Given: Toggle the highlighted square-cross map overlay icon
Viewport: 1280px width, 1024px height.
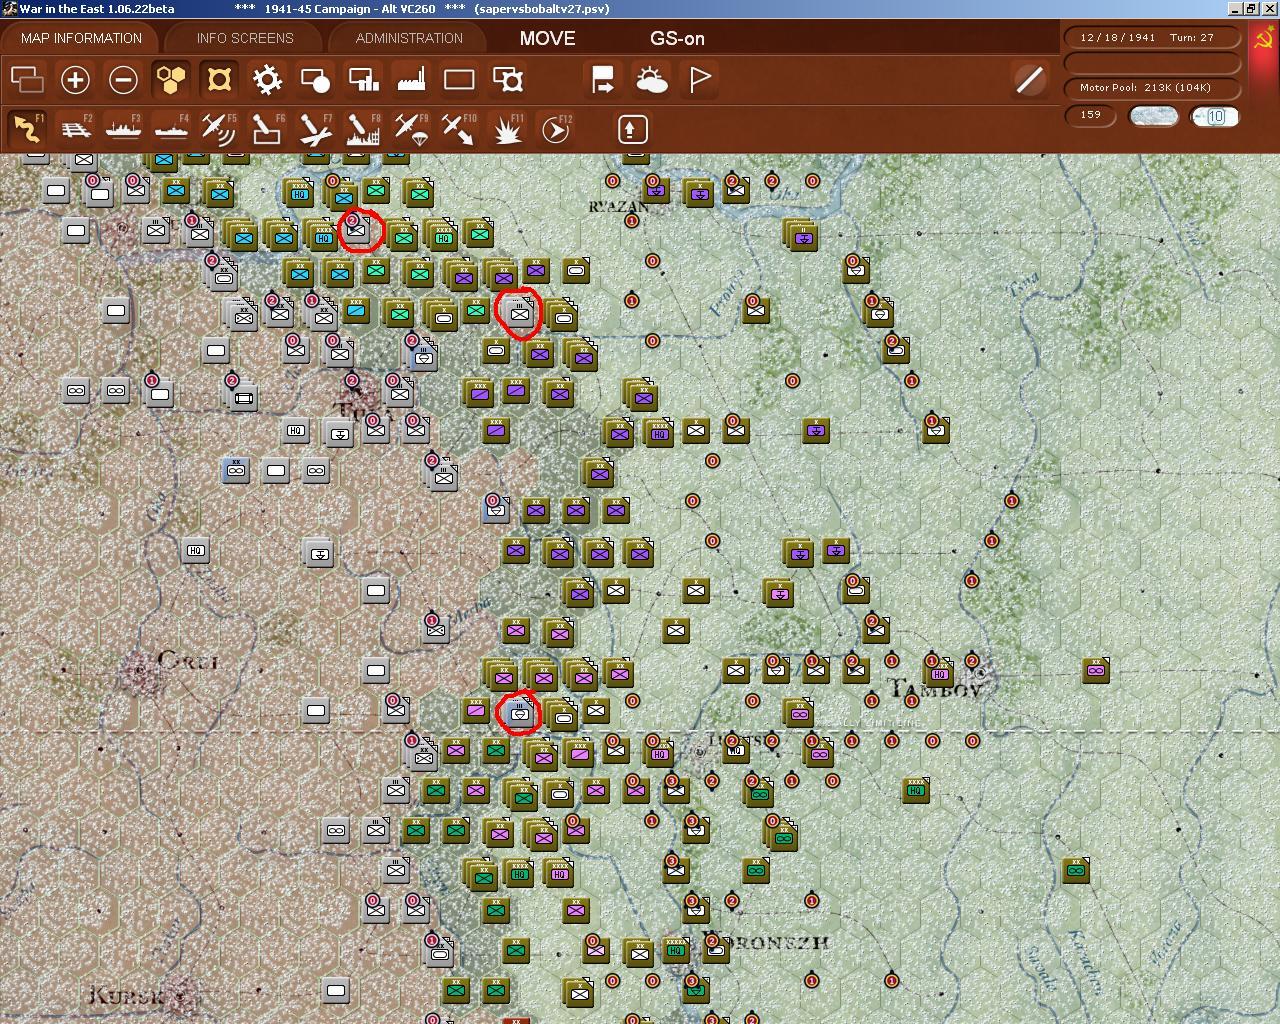Looking at the screenshot, I should [219, 79].
